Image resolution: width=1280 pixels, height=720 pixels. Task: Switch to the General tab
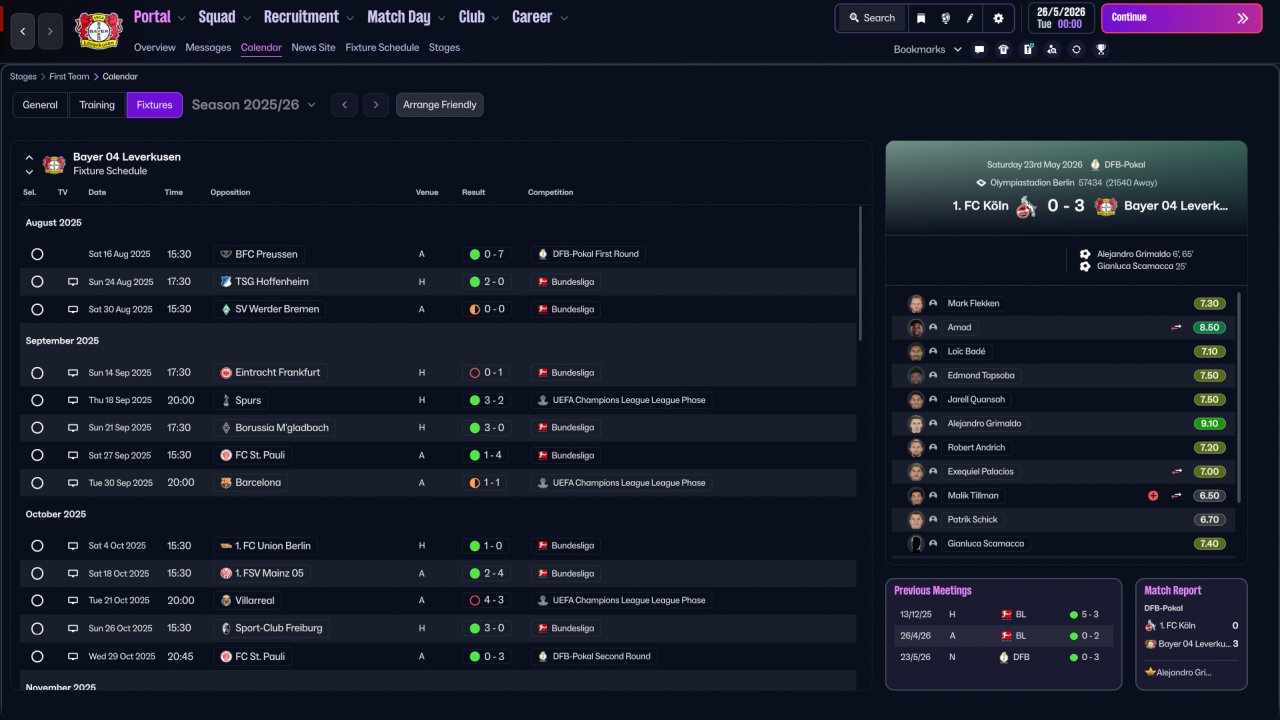(40, 105)
